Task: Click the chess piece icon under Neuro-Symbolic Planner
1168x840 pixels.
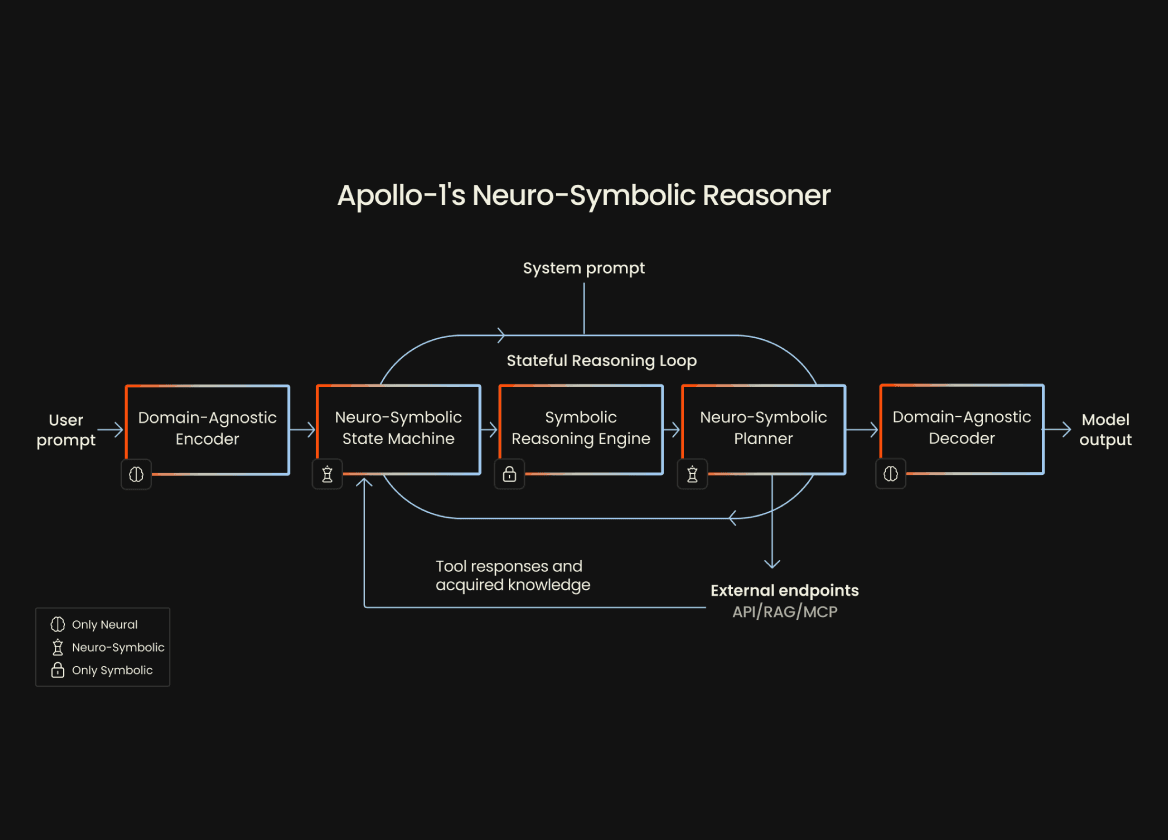Action: (692, 475)
